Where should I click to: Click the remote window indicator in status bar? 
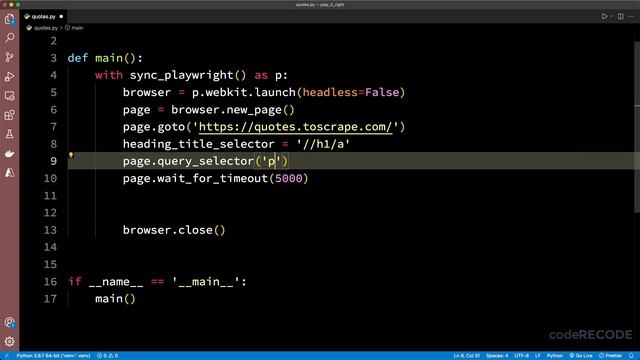pos(6,356)
